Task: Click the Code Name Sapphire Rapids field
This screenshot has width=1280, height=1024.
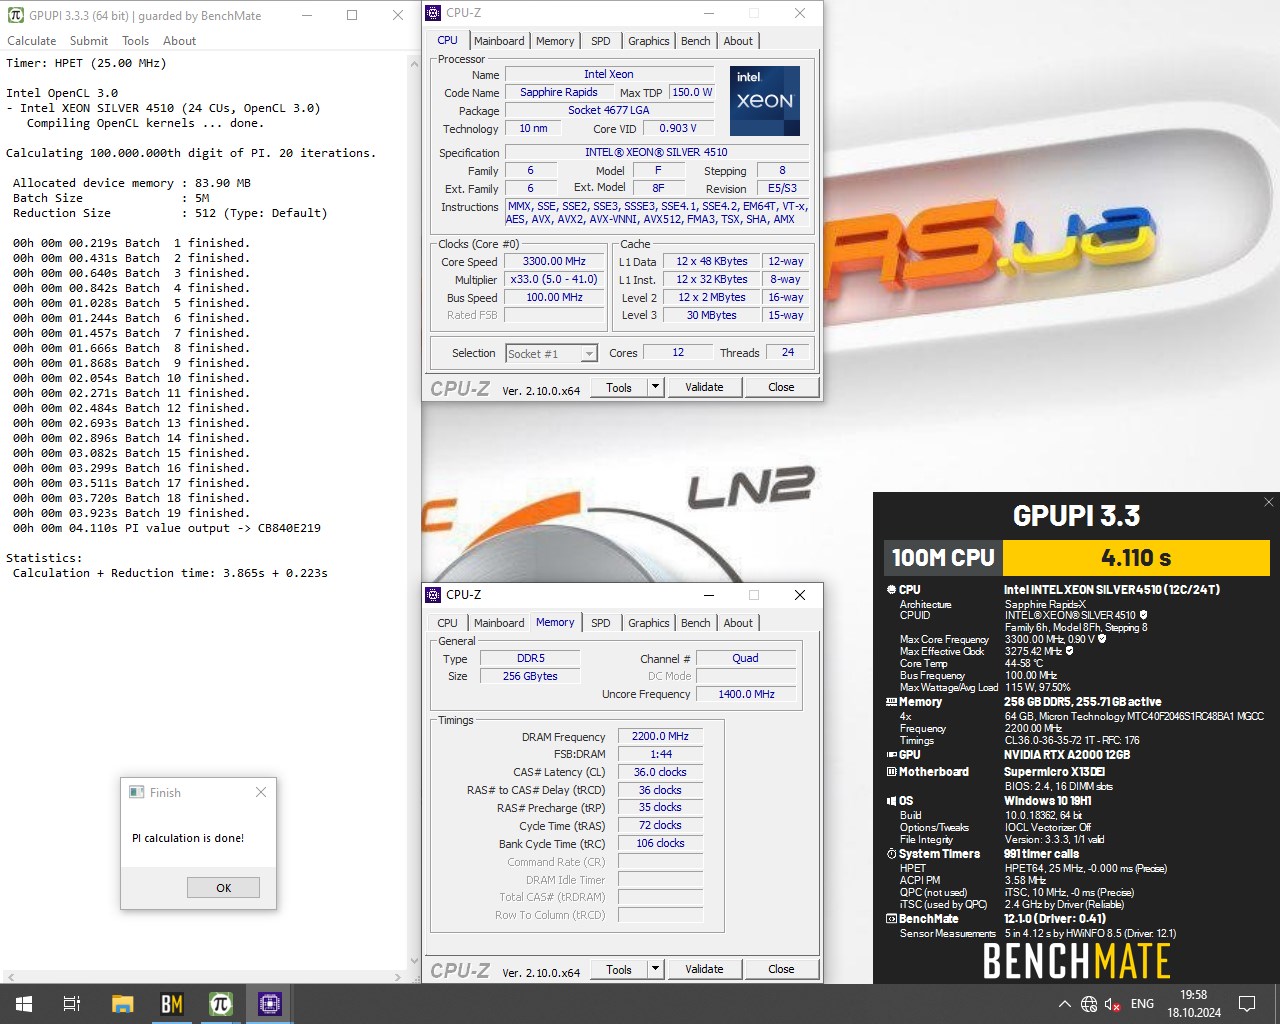Action: [x=558, y=92]
